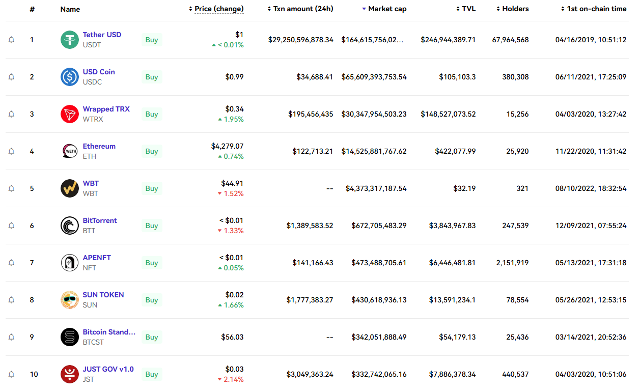The image size is (640, 392).
Task: Toggle the alert bell for Bitcoin Standard row
Action: (11, 337)
